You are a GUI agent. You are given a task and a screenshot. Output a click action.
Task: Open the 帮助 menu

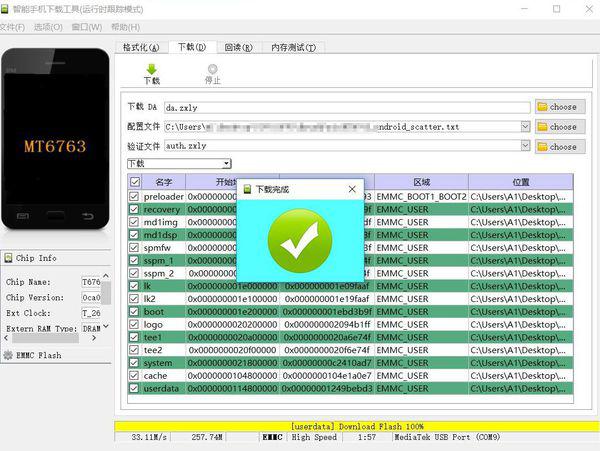tap(125, 27)
